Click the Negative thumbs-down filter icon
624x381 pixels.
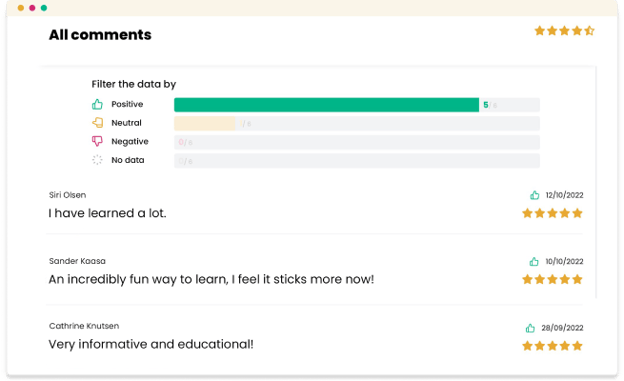point(97,141)
